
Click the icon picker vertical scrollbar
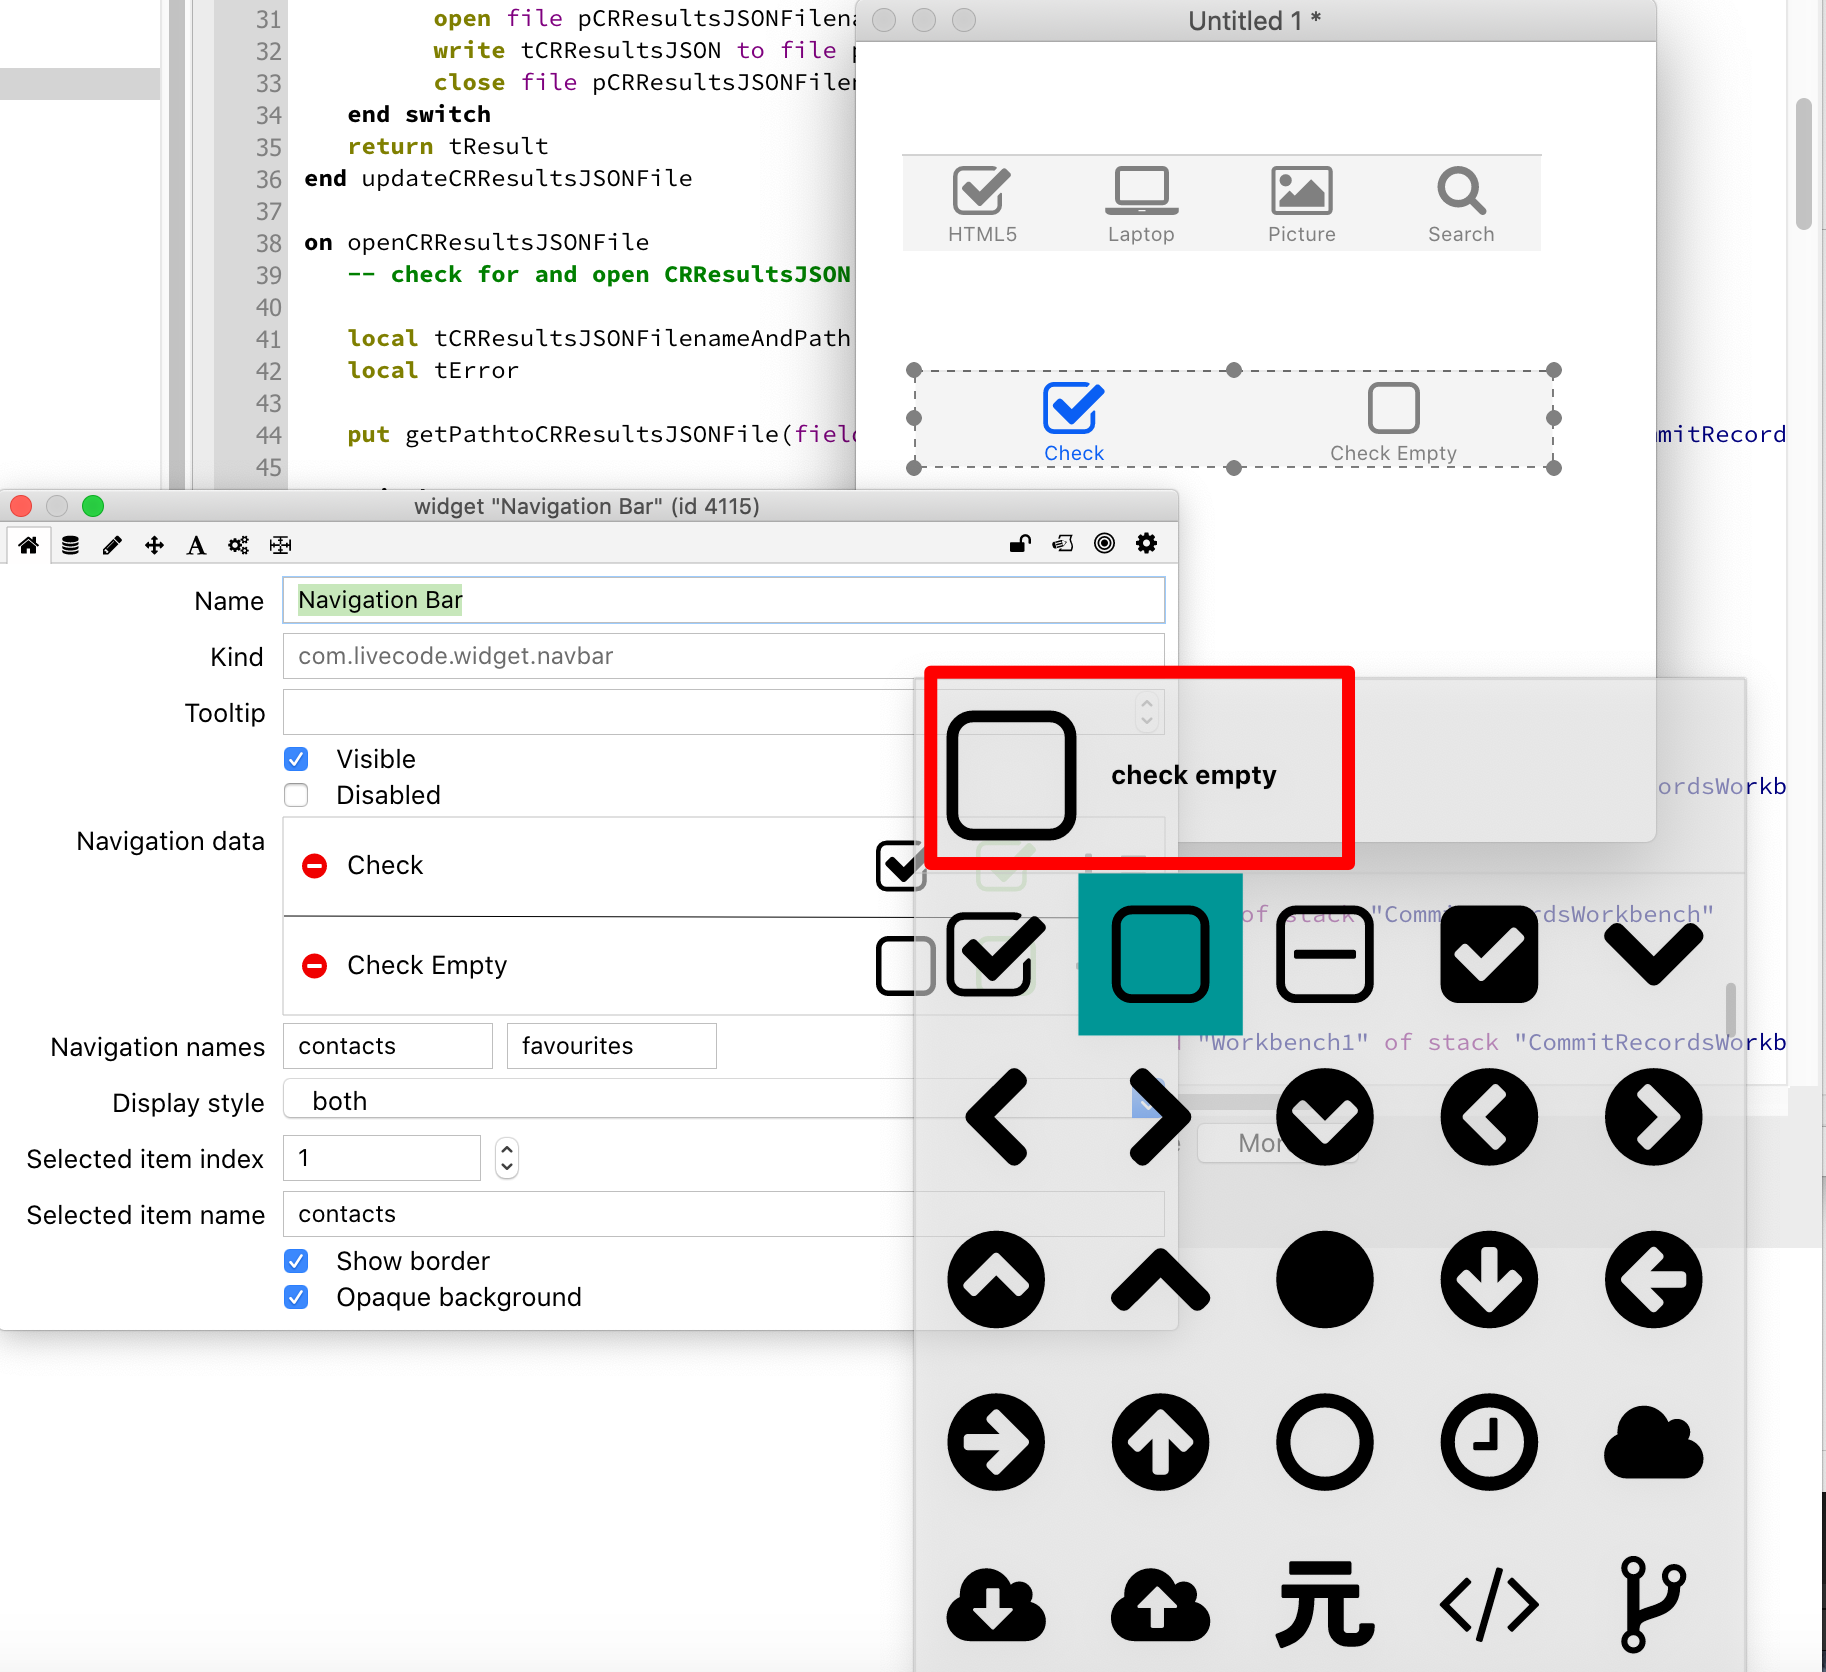pos(1731,1010)
